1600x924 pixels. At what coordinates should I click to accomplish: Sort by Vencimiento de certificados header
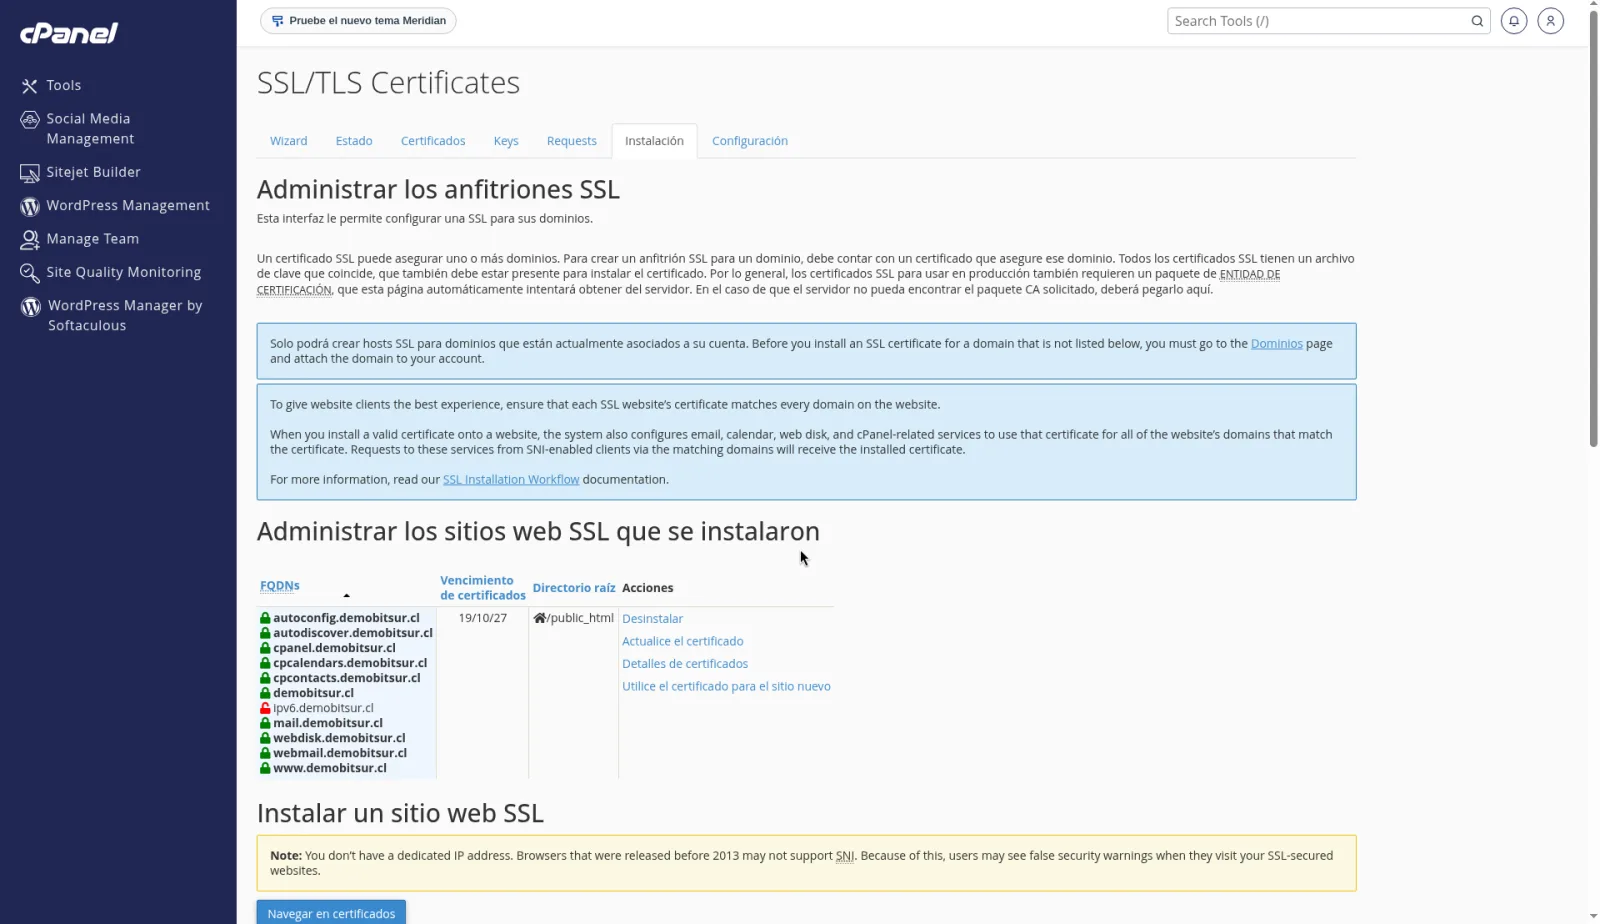pyautogui.click(x=483, y=588)
